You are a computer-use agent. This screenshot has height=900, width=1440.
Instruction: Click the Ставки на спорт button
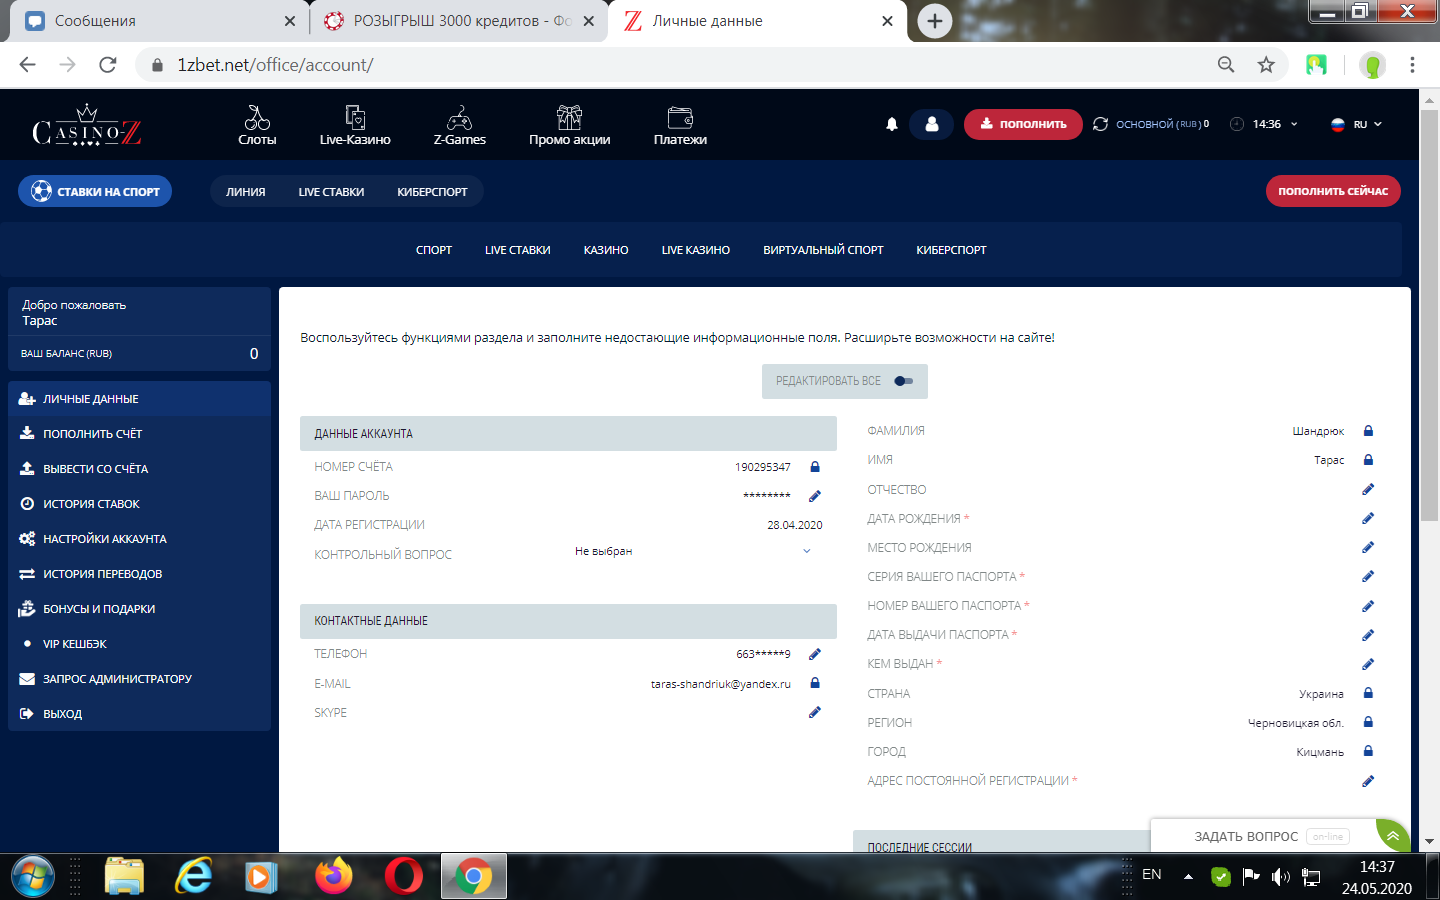95,192
